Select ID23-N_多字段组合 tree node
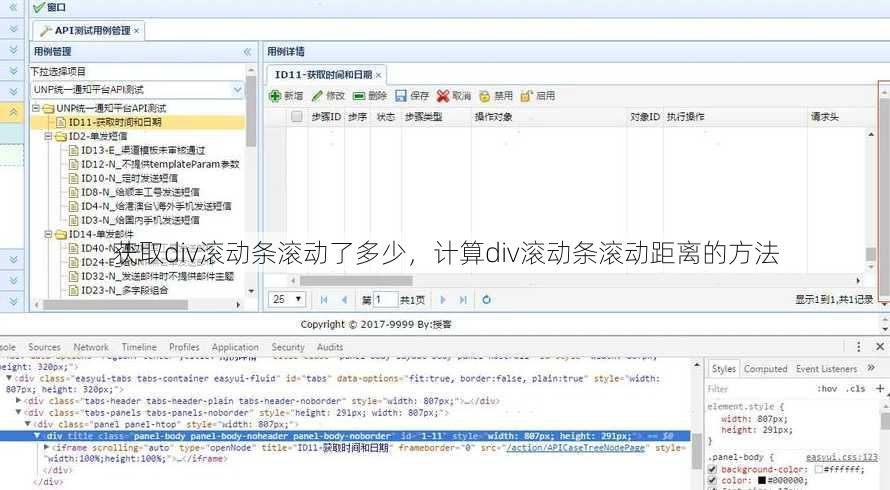Image resolution: width=890 pixels, height=490 pixels. [x=124, y=290]
